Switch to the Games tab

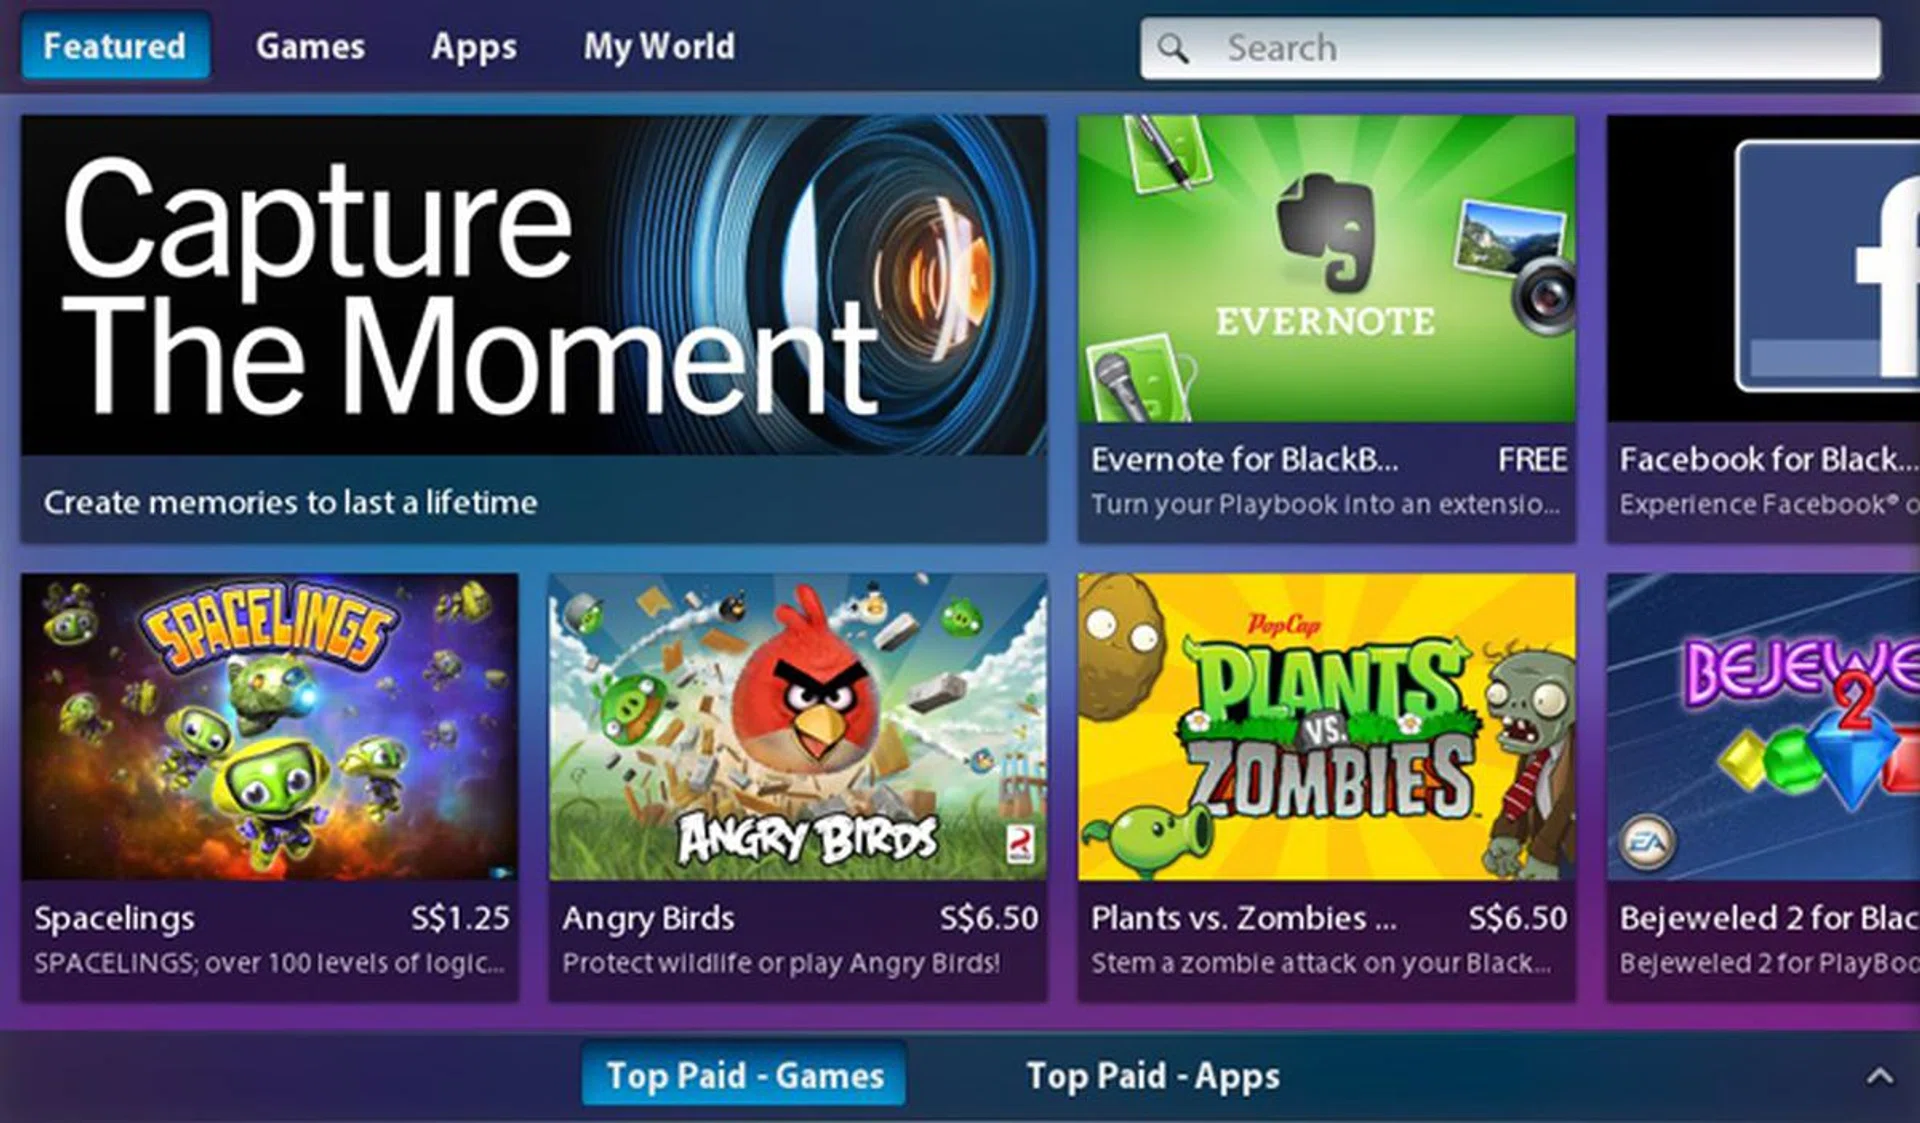(x=310, y=46)
